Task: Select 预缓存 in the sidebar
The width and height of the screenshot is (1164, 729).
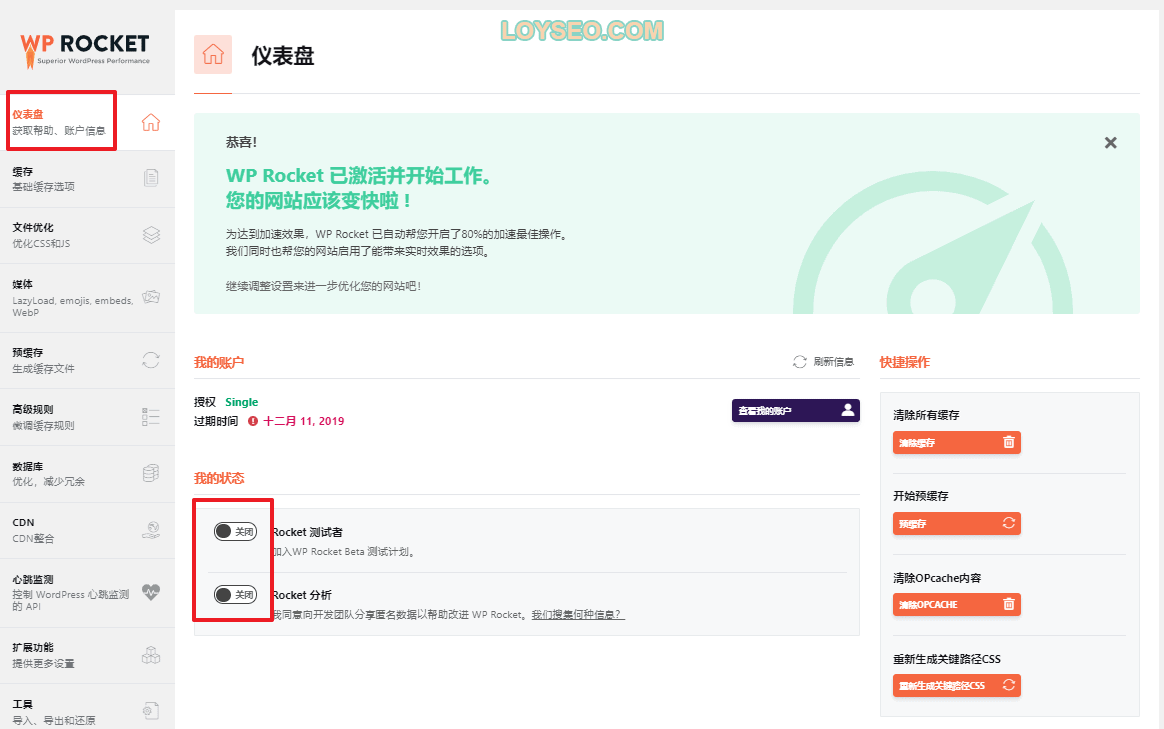Action: (87, 361)
